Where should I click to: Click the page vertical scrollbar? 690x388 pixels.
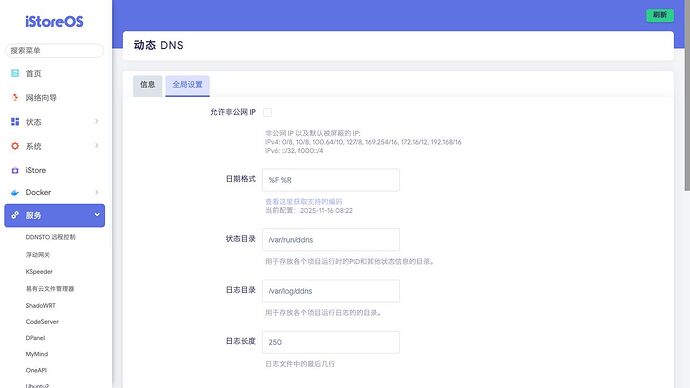(687, 95)
